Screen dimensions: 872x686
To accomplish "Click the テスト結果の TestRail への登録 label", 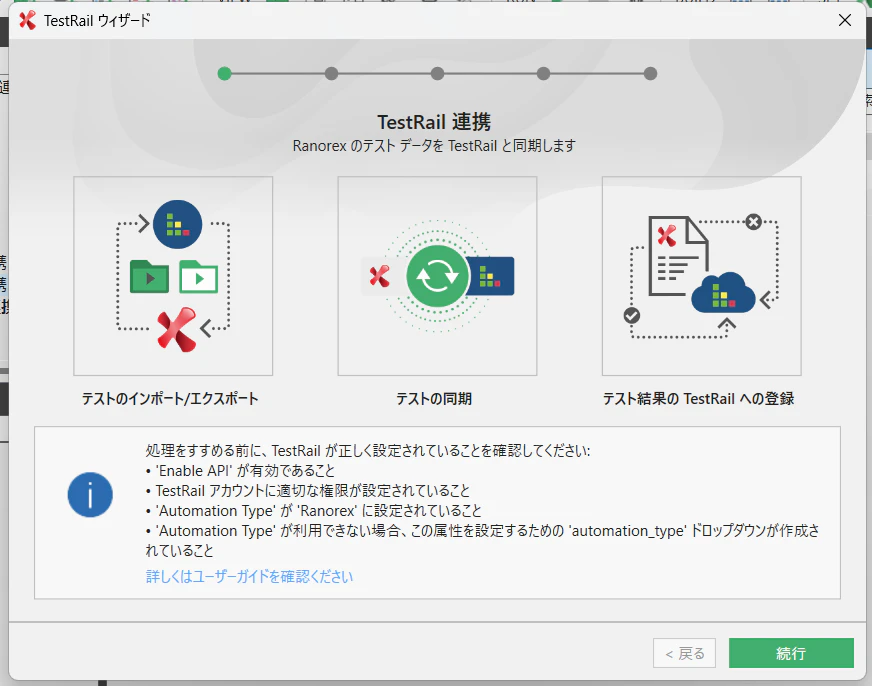I will [x=698, y=399].
